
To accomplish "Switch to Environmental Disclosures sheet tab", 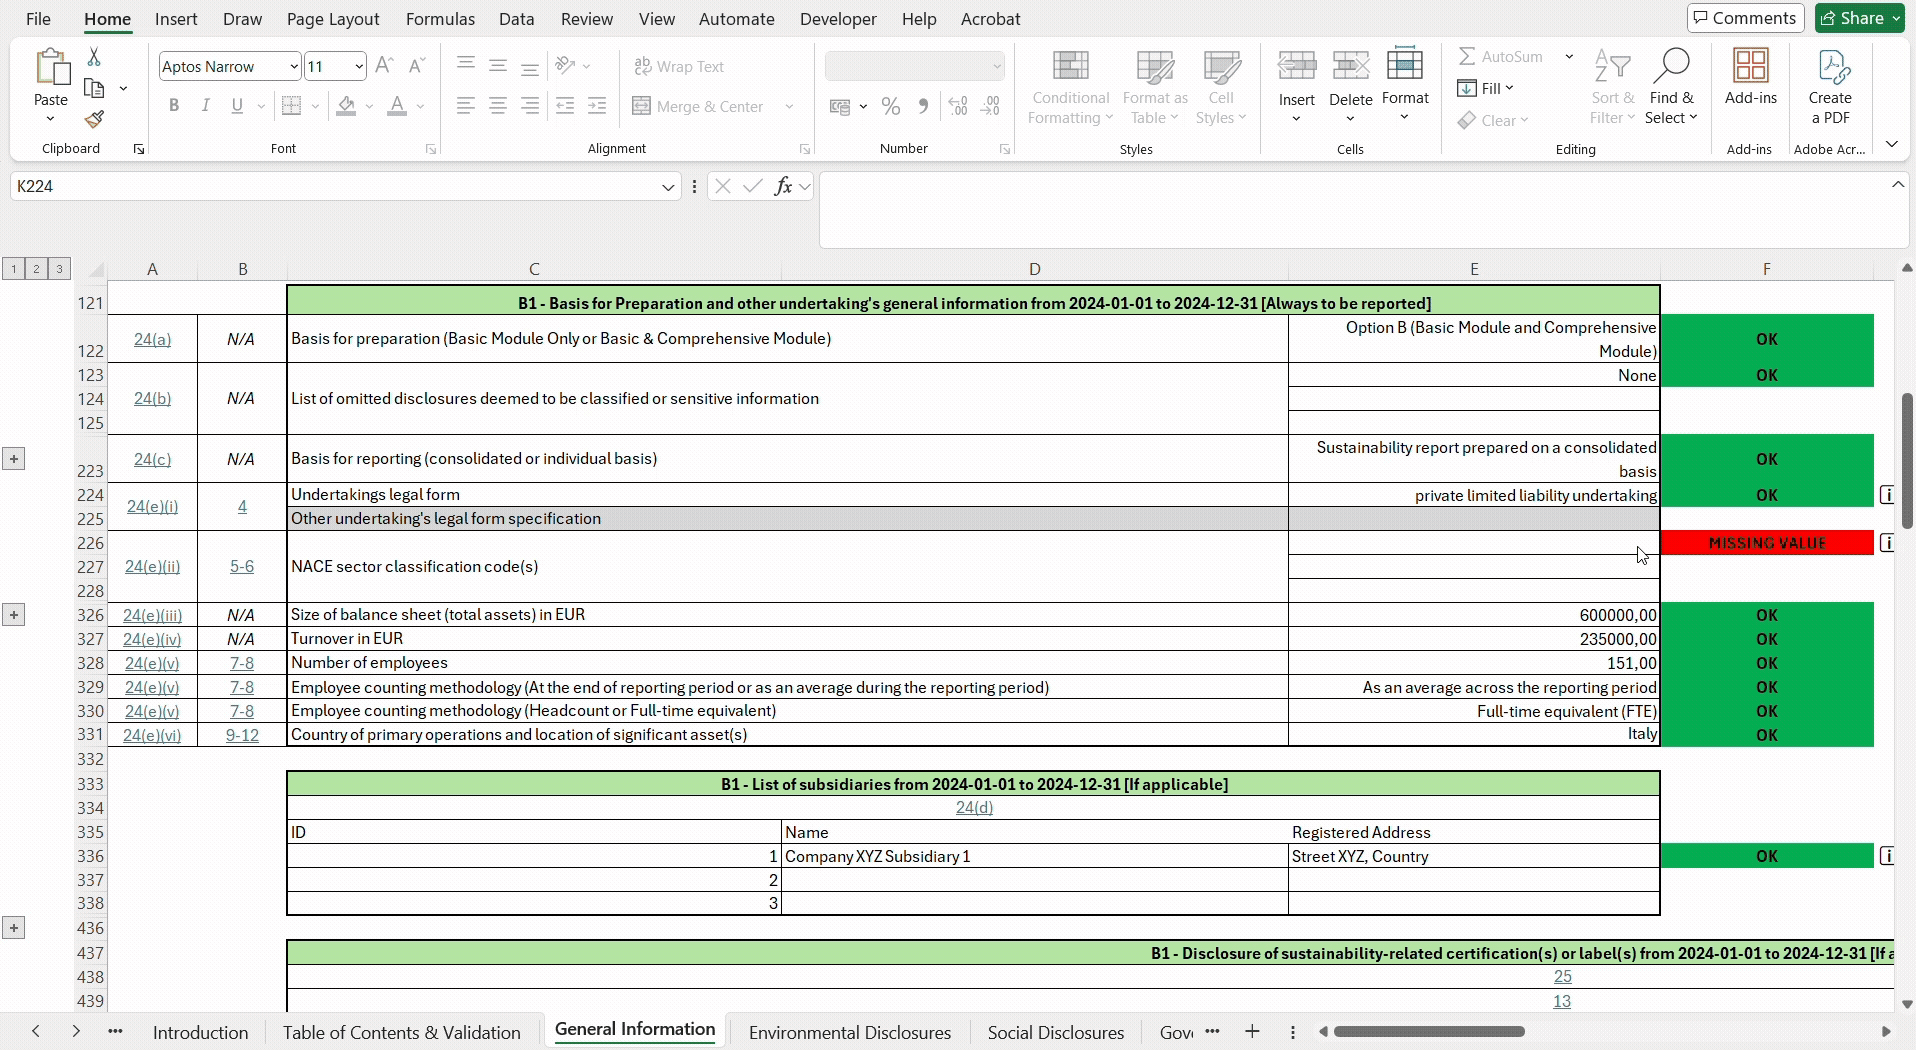I will 850,1032.
